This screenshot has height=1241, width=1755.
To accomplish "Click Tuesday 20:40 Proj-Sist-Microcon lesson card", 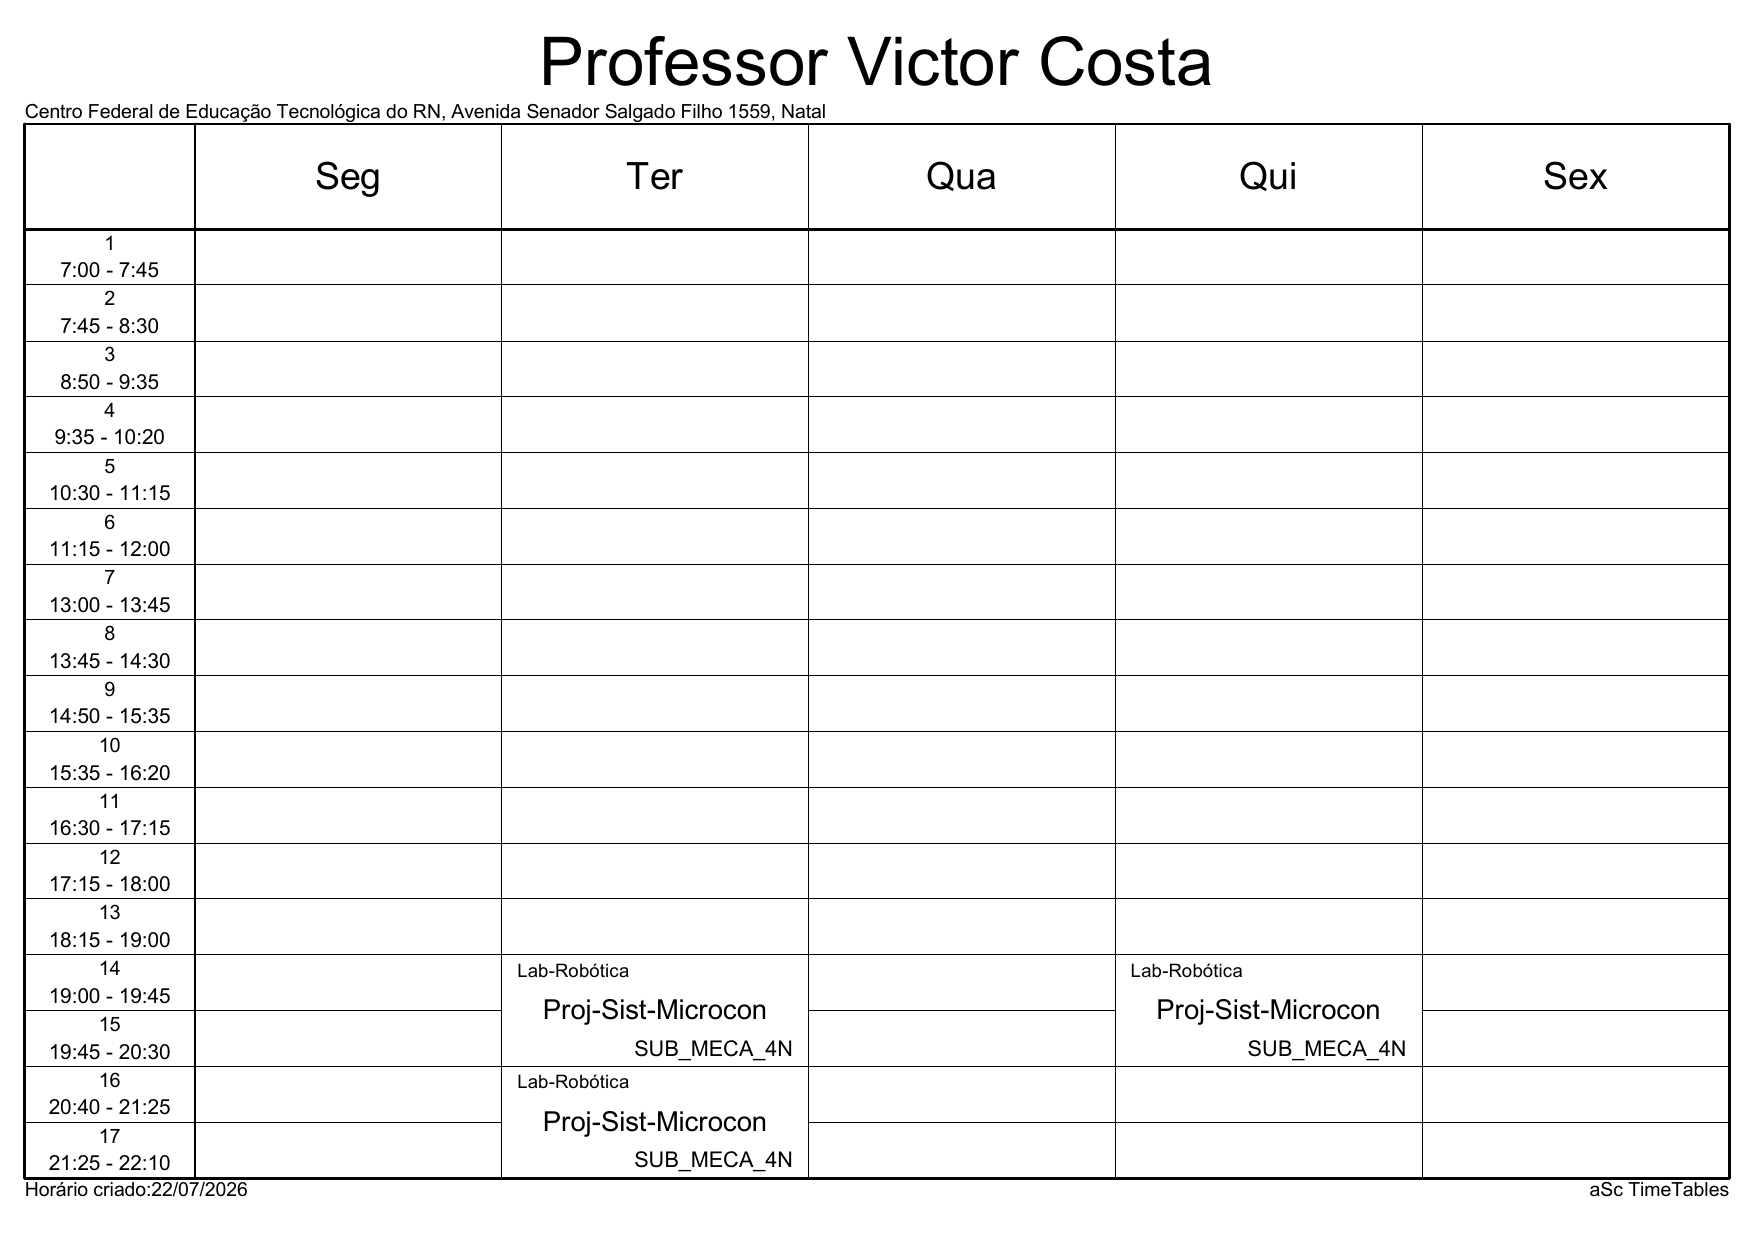I will click(x=655, y=1122).
